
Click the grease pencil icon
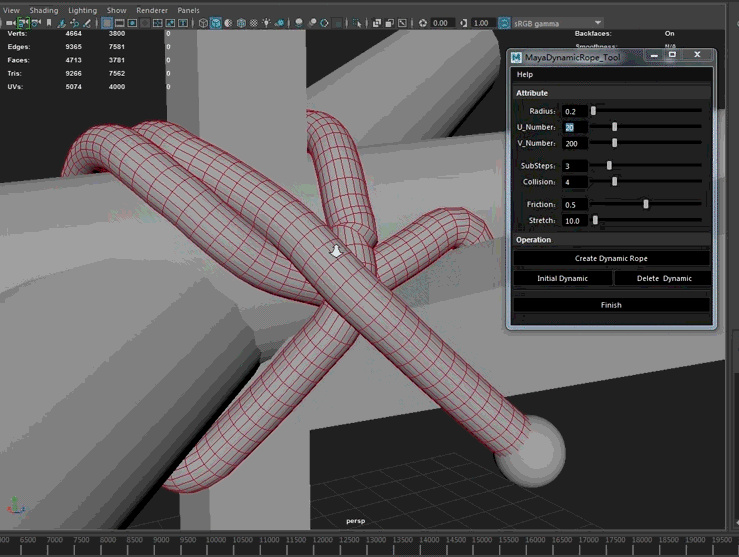click(x=87, y=23)
